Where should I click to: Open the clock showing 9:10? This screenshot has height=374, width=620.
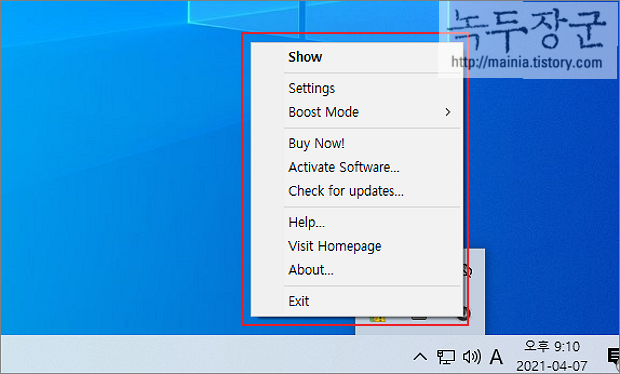pos(552,356)
